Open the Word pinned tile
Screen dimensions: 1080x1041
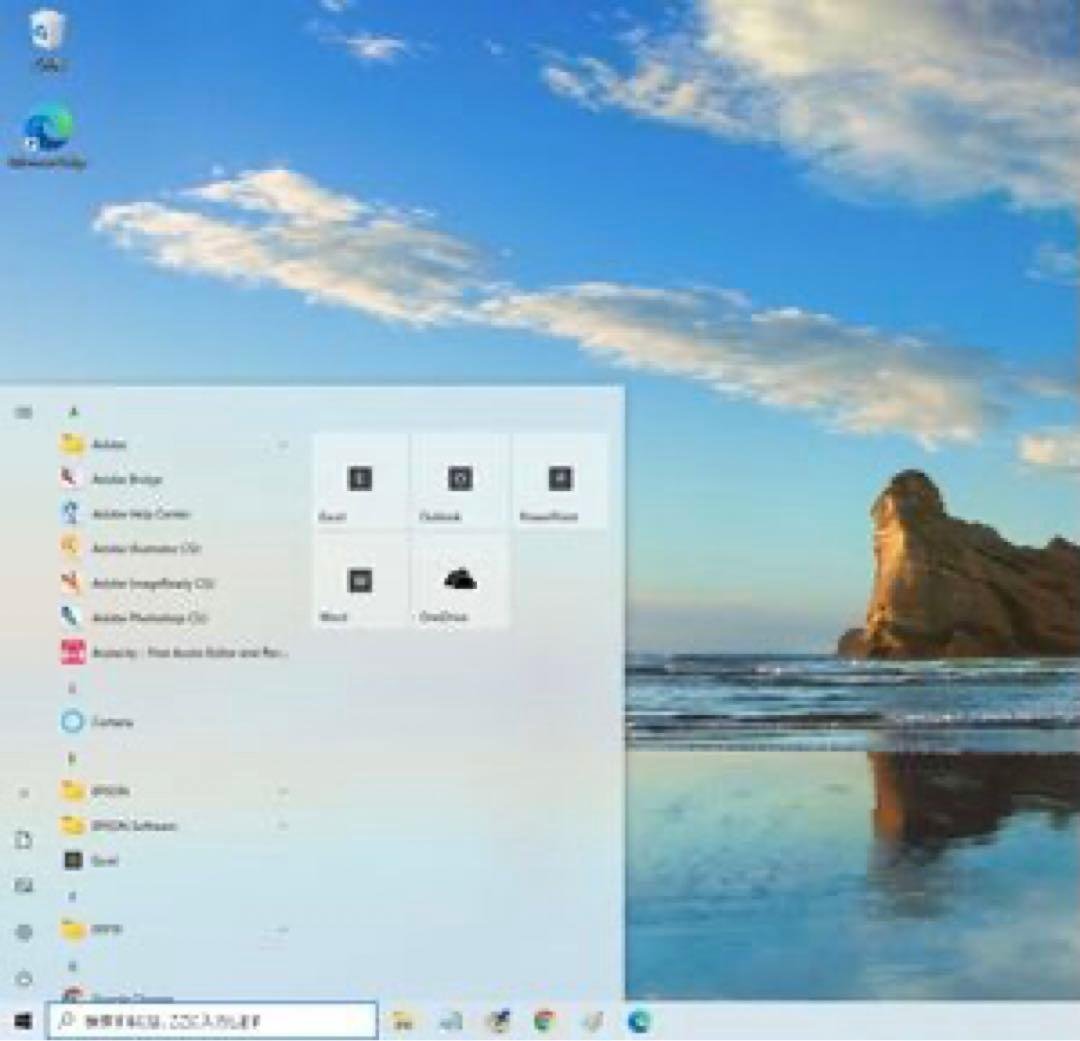360,581
